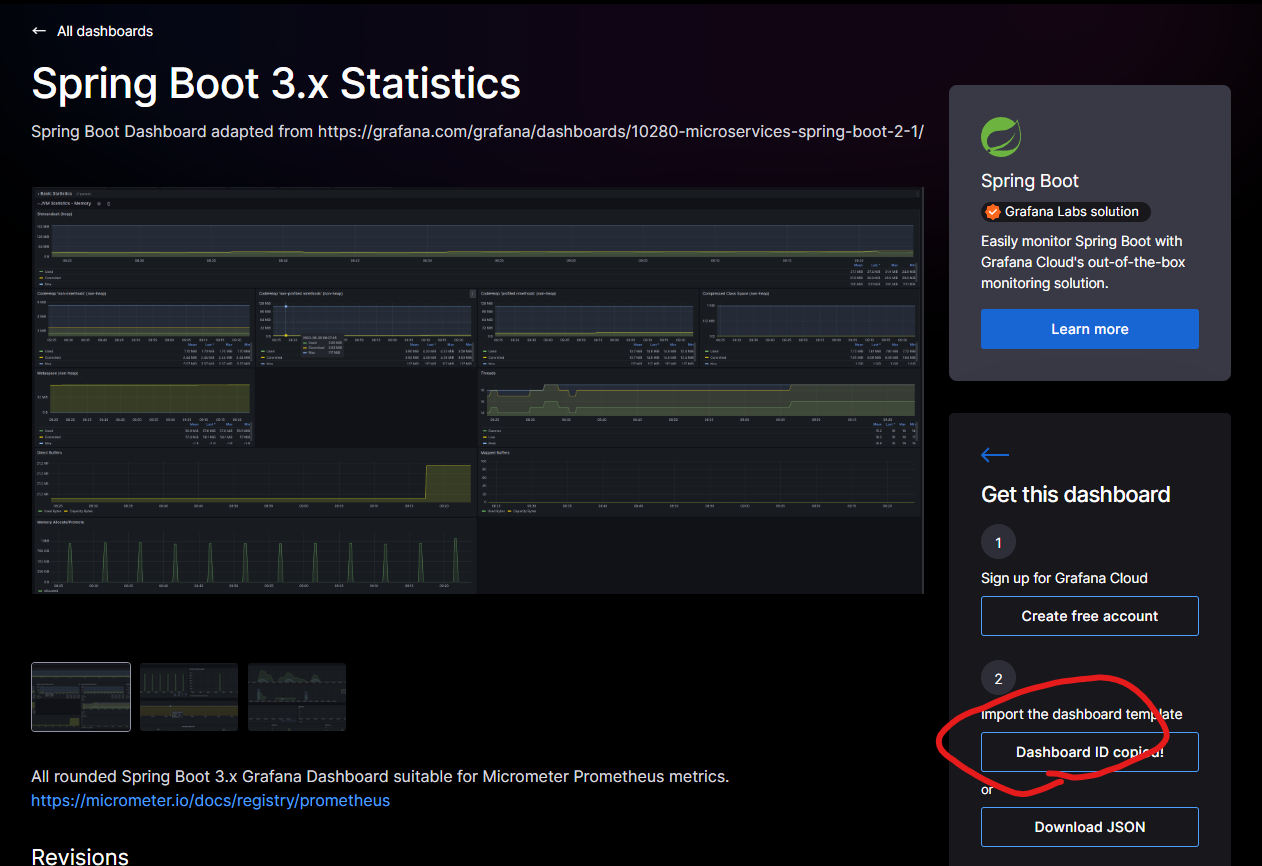Click the Revisions heading
Viewport: 1262px width, 866px height.
pos(80,857)
